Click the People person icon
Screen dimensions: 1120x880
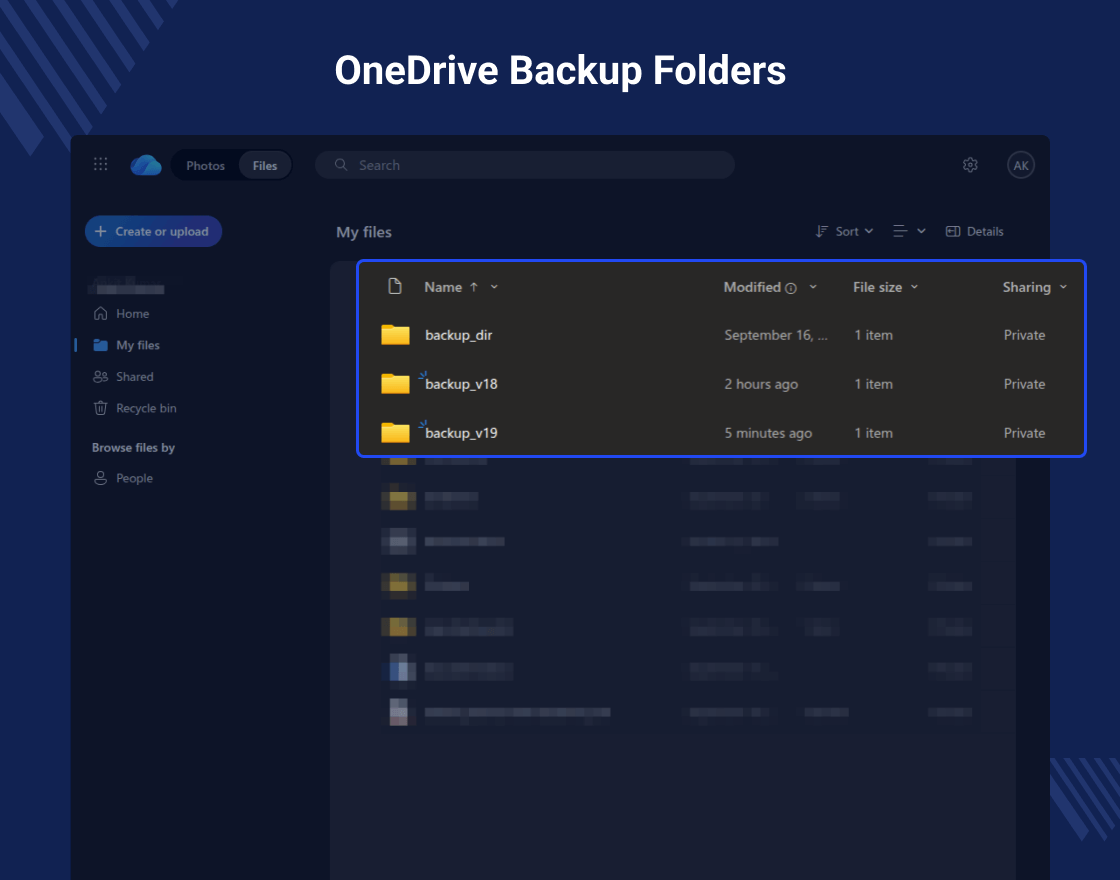pyautogui.click(x=101, y=478)
